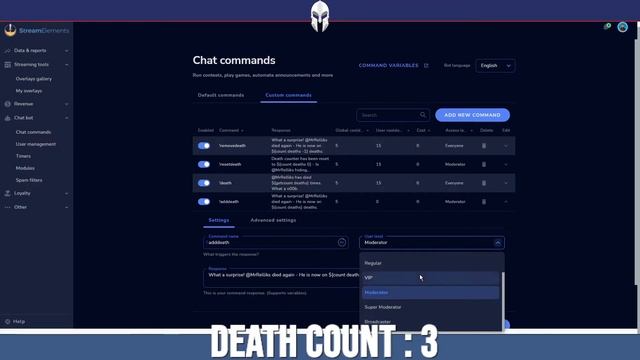
Task: Go to Overlays gallery
Action: pyautogui.click(x=34, y=79)
